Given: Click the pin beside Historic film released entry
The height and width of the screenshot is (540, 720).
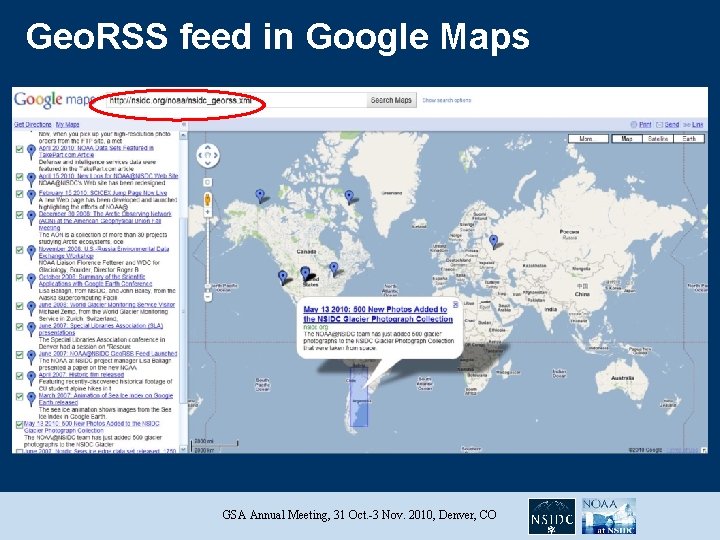Looking at the screenshot, I should coord(31,378).
